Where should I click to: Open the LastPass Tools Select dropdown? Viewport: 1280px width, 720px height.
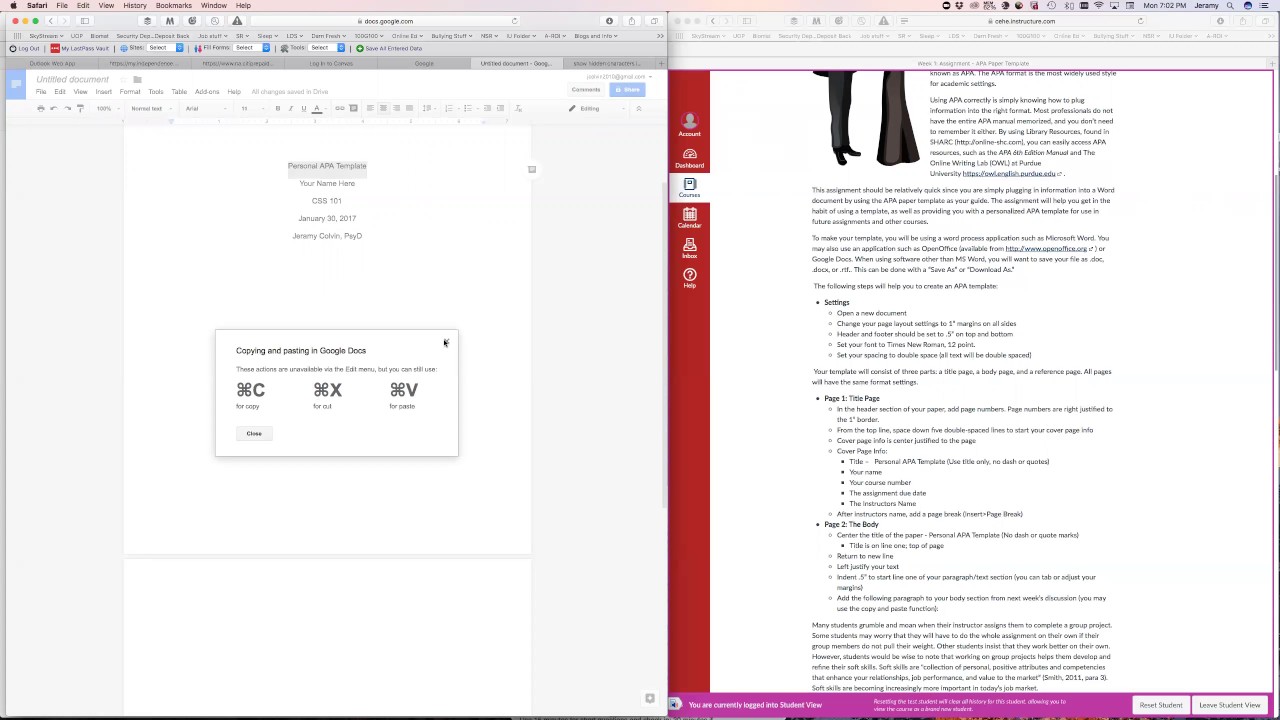click(x=326, y=48)
